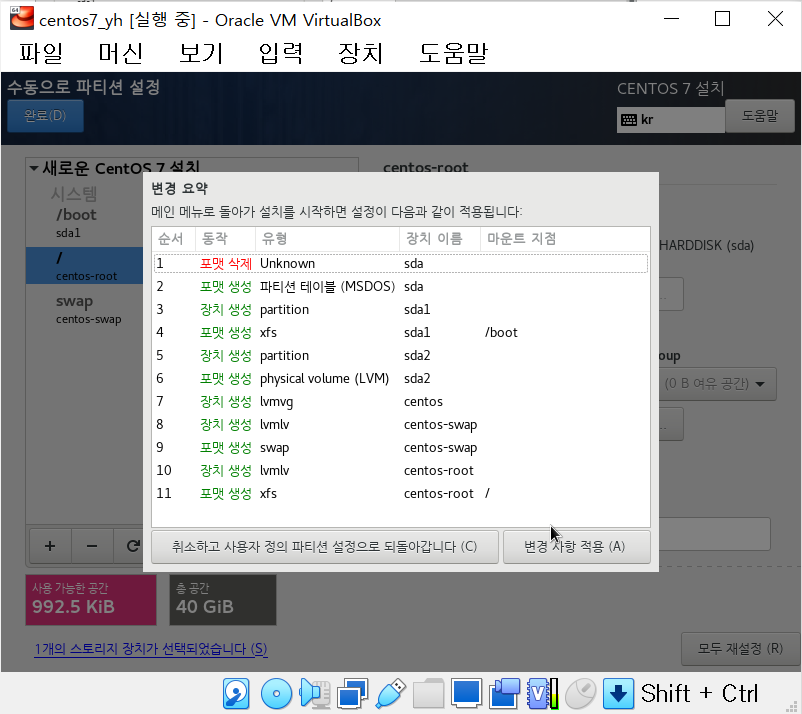This screenshot has width=802, height=714.
Task: Click the 마운트 지점 column header
Action: [x=565, y=239]
